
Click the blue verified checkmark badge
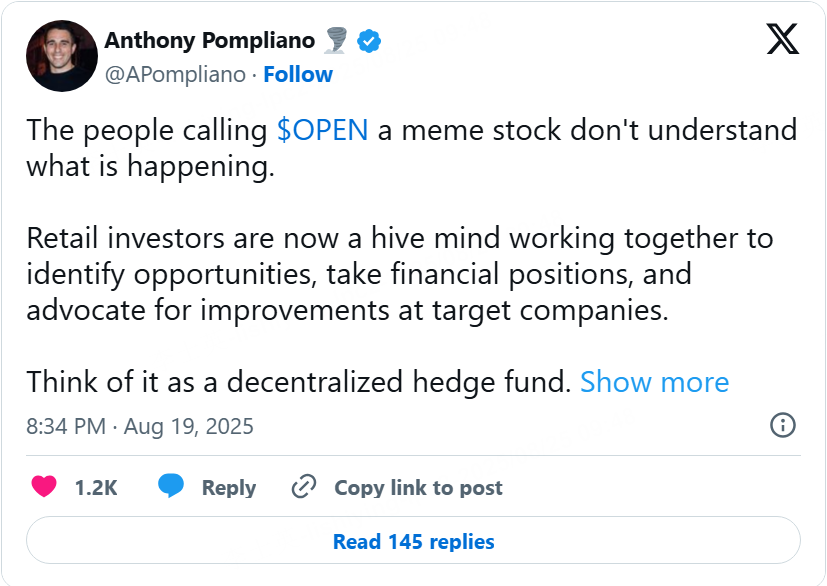(369, 41)
